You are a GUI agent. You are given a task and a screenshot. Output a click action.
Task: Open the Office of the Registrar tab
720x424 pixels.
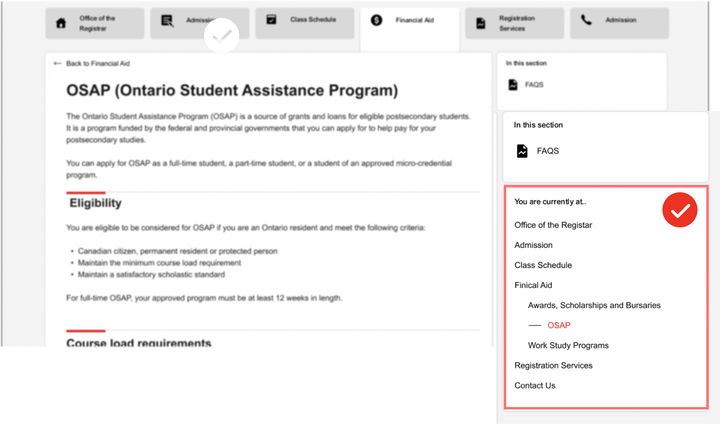pyautogui.click(x=95, y=23)
